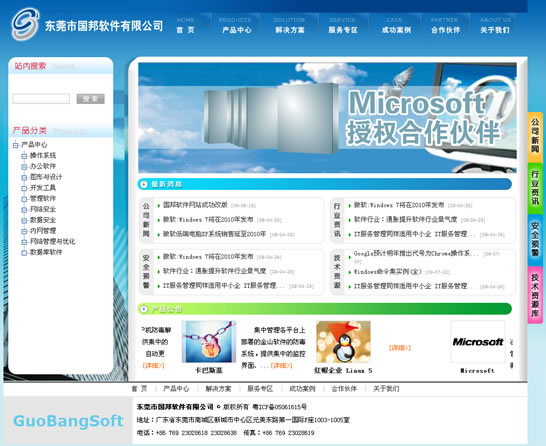The image size is (546, 446).
Task: Collapse the 产品中心 root tree node box
Action: point(15,145)
